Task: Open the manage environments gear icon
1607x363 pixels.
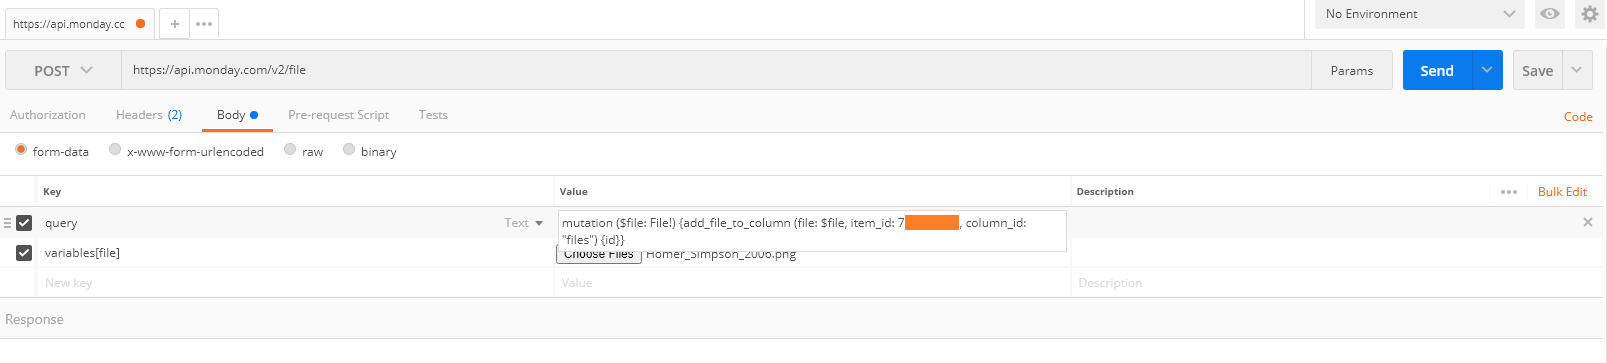Action: [1589, 14]
